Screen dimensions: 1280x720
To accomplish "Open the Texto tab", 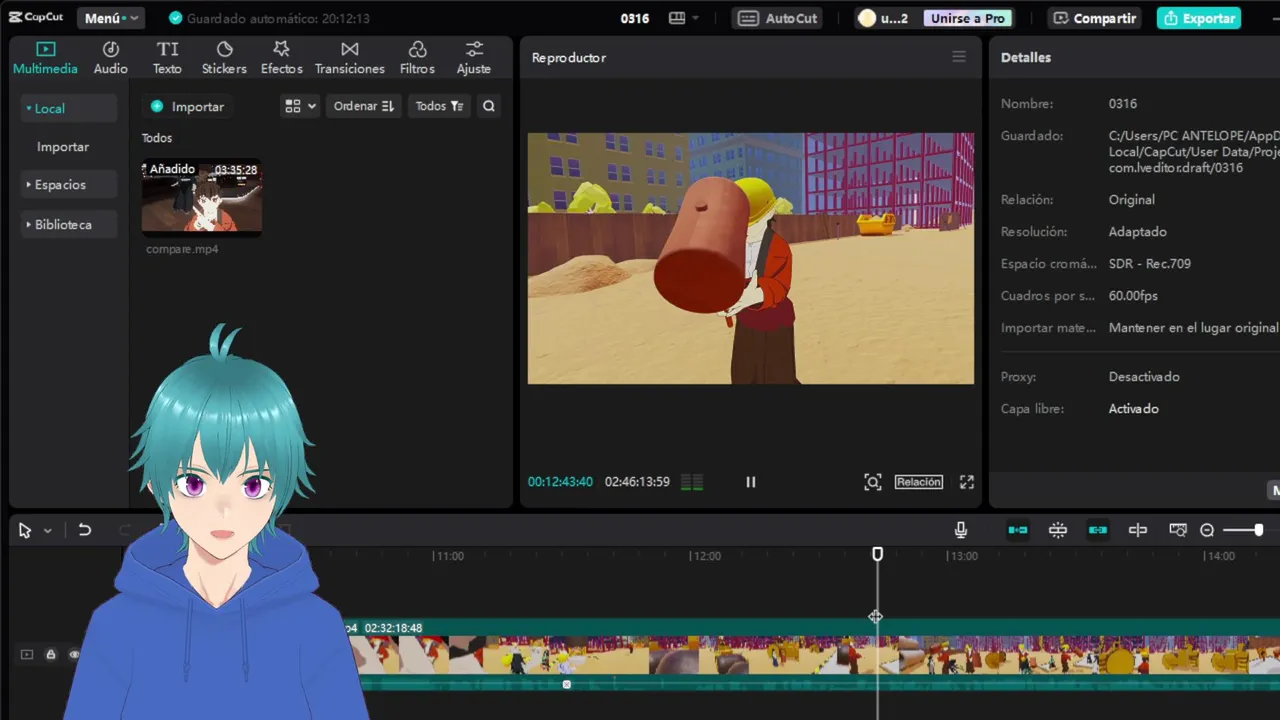I will coord(167,58).
